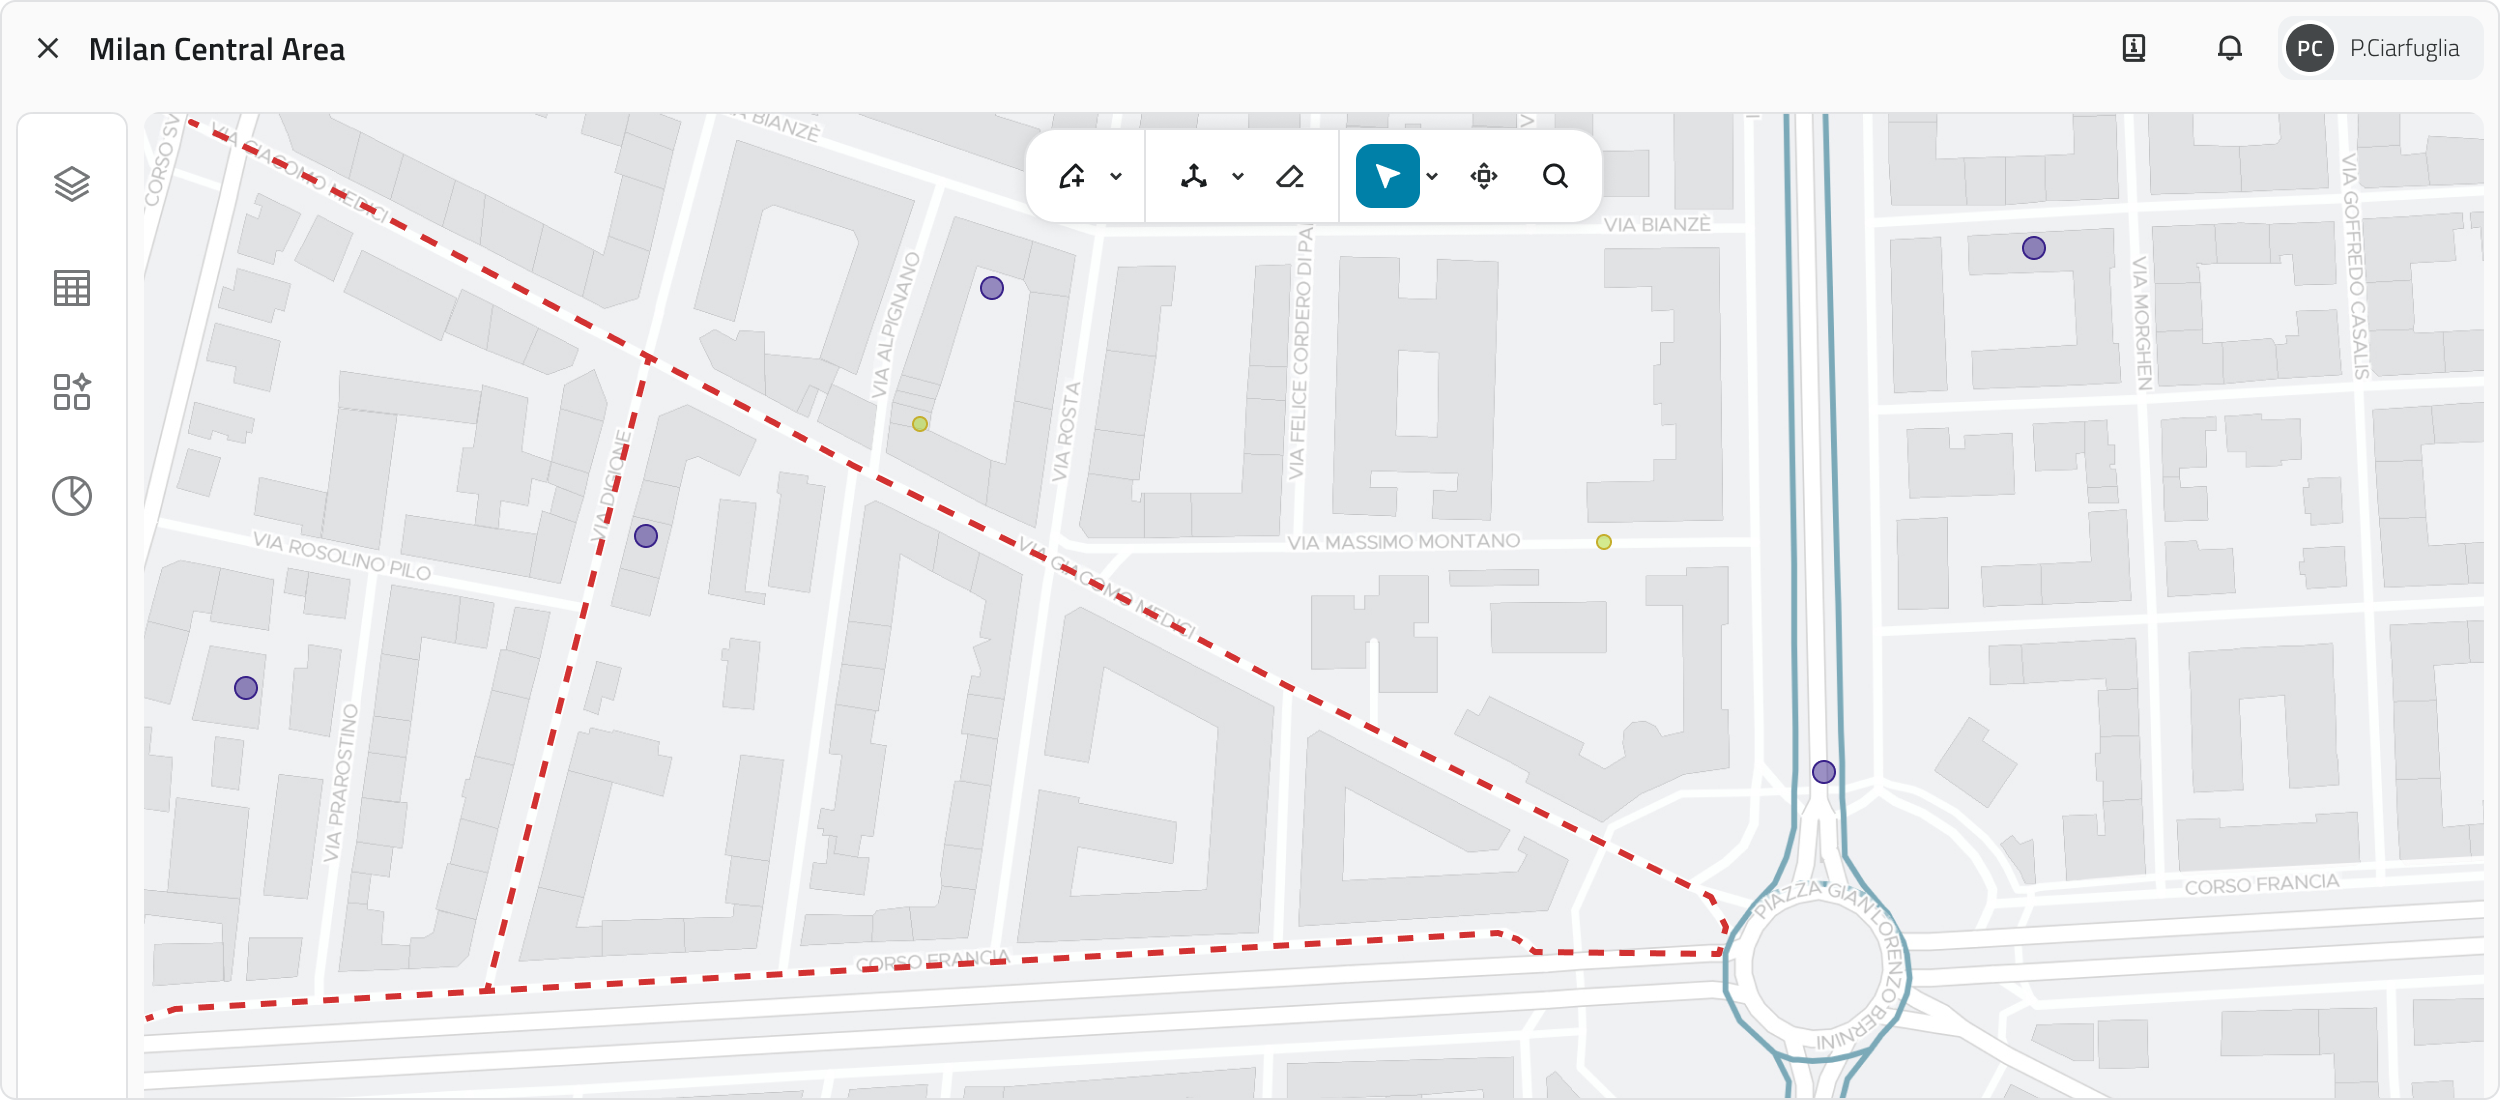Close the Milan Central Area map
The height and width of the screenshot is (1100, 2500).
(48, 48)
